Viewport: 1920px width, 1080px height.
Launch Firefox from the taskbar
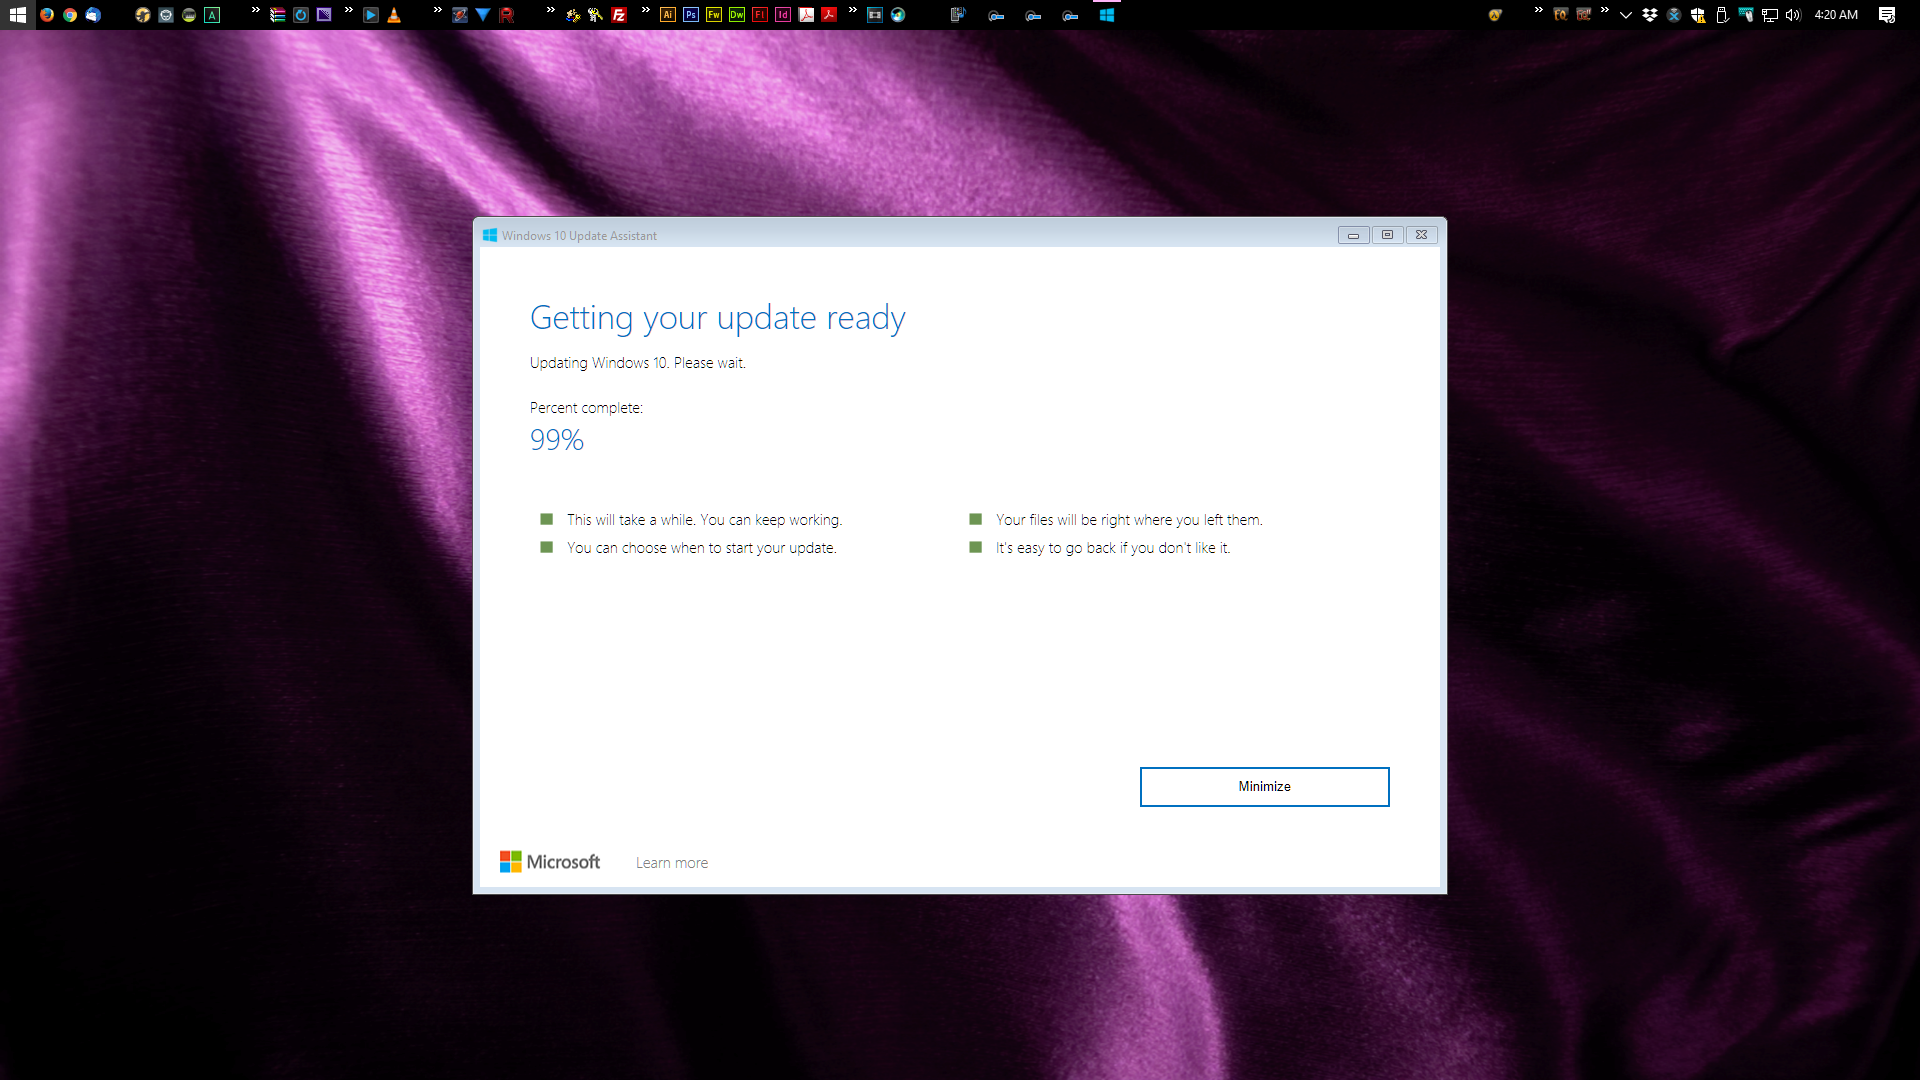[x=47, y=15]
